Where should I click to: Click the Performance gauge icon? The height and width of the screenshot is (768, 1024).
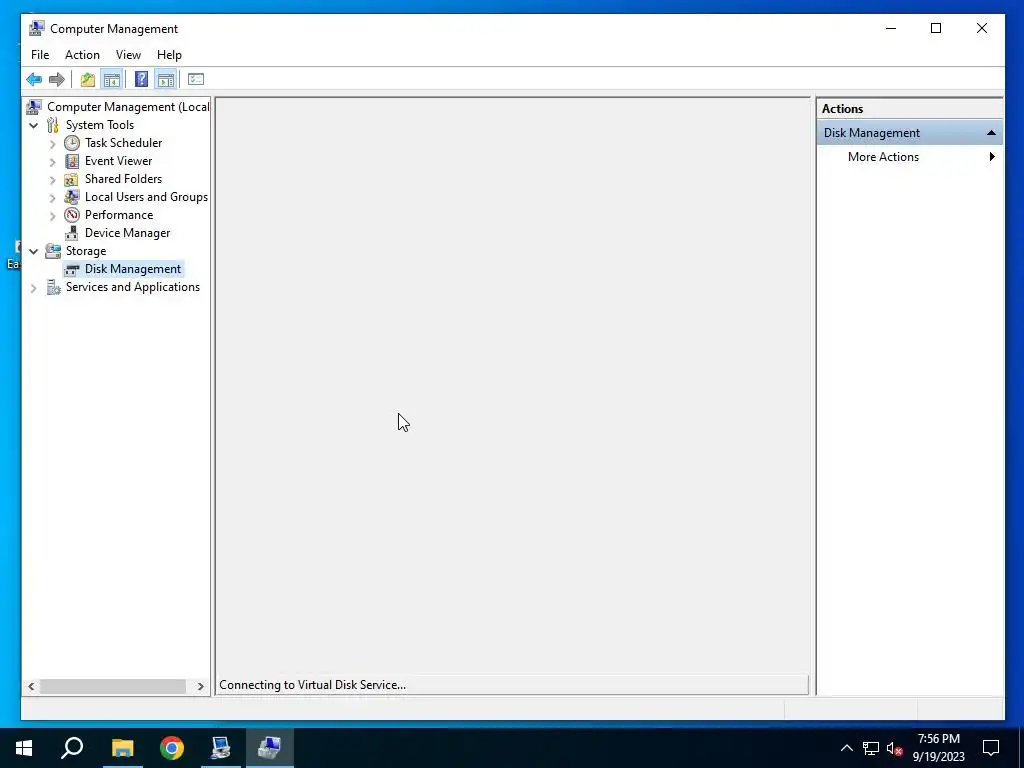(72, 215)
